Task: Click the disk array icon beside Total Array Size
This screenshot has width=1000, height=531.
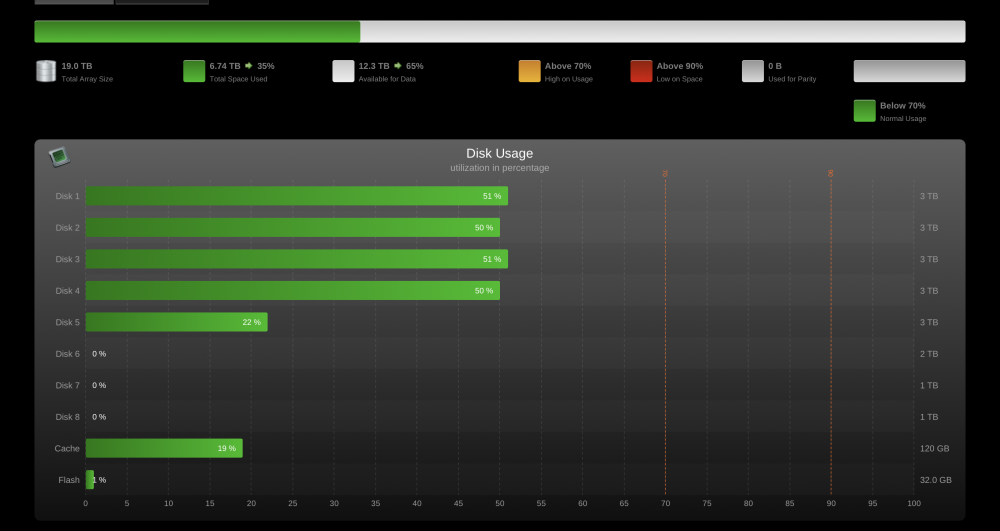Action: pos(46,71)
